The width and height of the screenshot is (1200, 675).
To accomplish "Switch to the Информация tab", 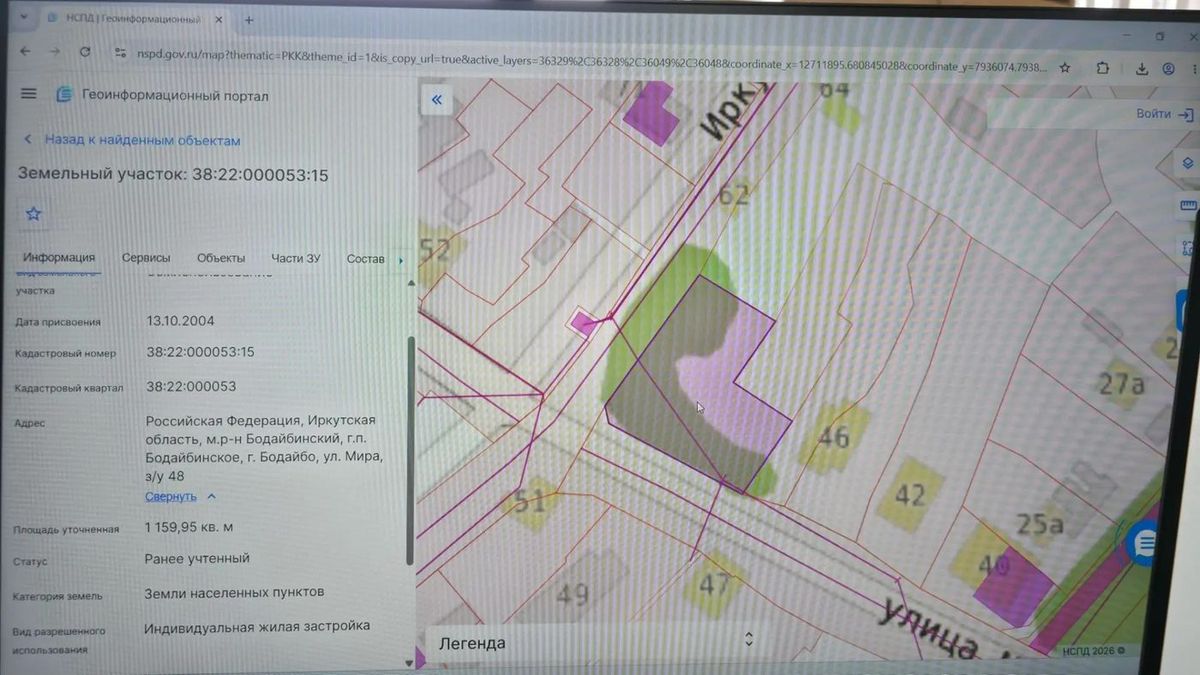I will (x=59, y=258).
